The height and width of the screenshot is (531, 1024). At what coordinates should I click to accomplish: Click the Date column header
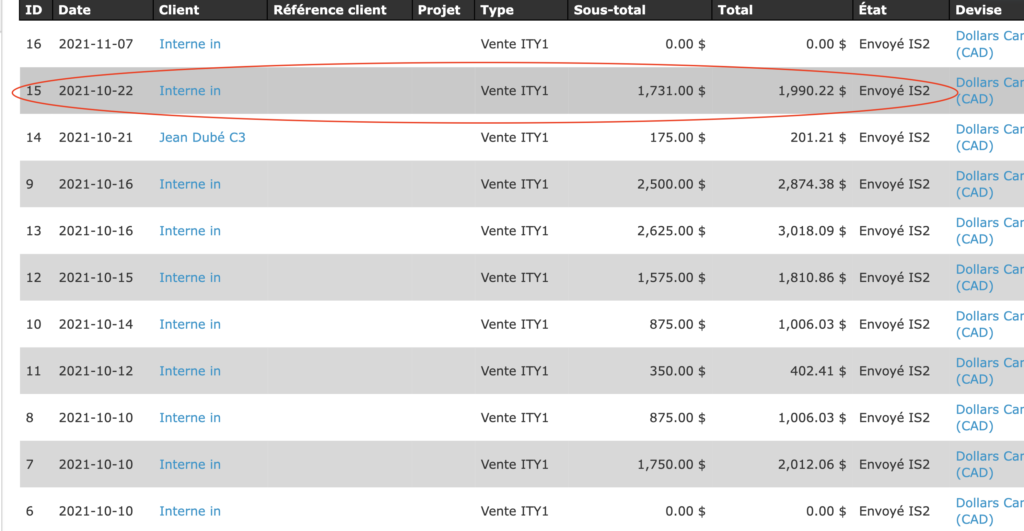pos(75,10)
